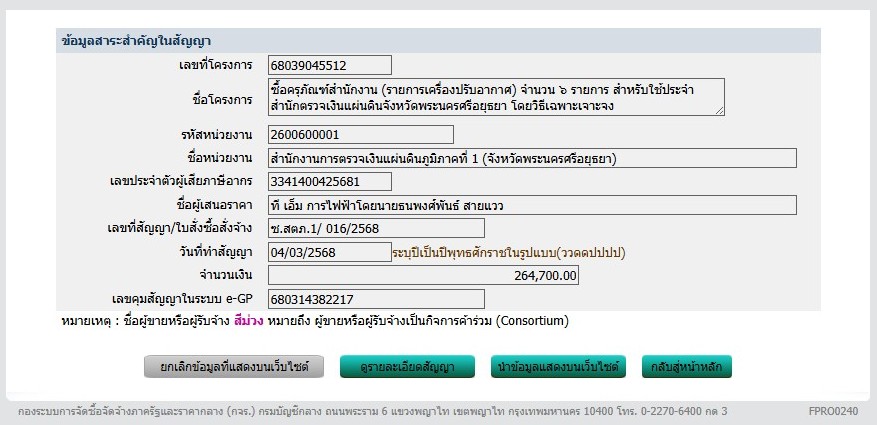Click the date format hint beside วันที่ทำสัญญา
The image size is (877, 425).
click(515, 252)
